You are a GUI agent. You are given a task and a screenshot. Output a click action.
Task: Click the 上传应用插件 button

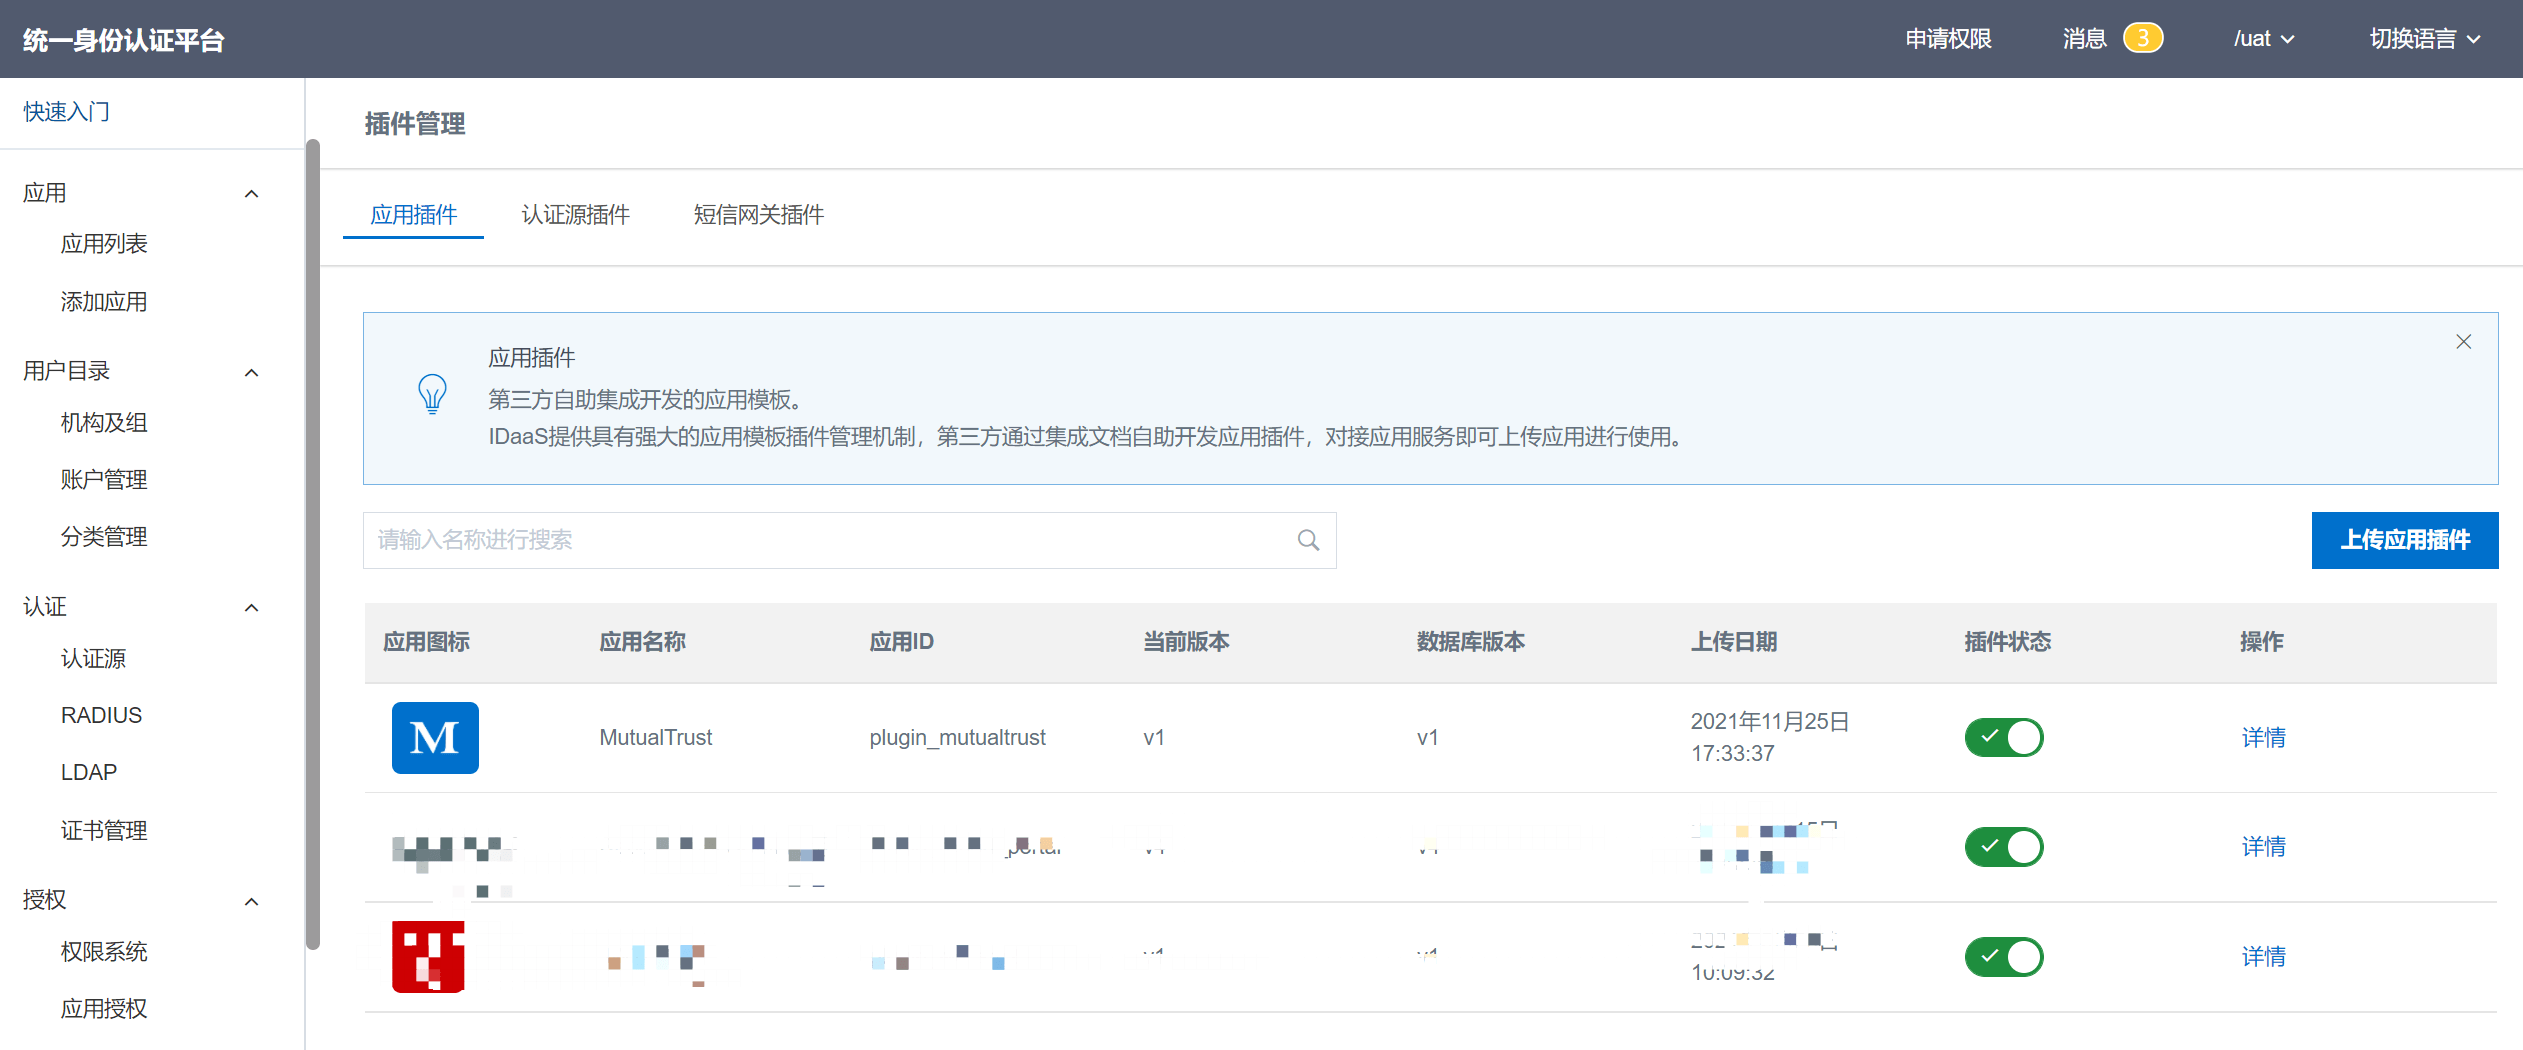pos(2404,541)
